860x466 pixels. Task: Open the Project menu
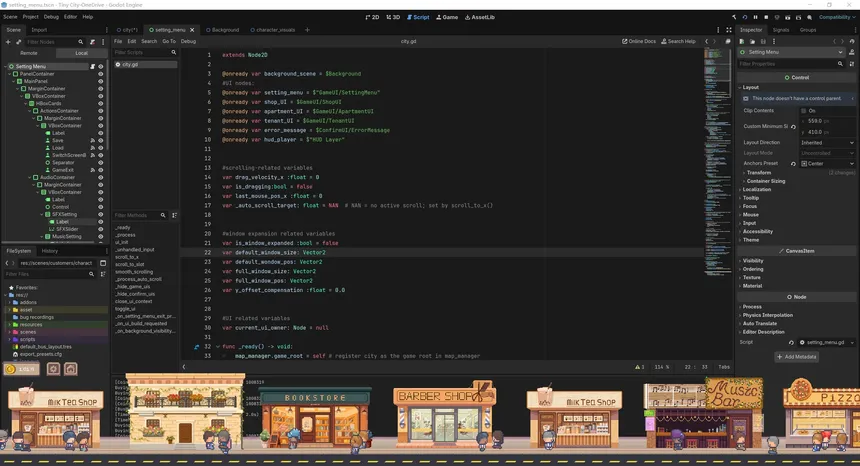tap(31, 17)
